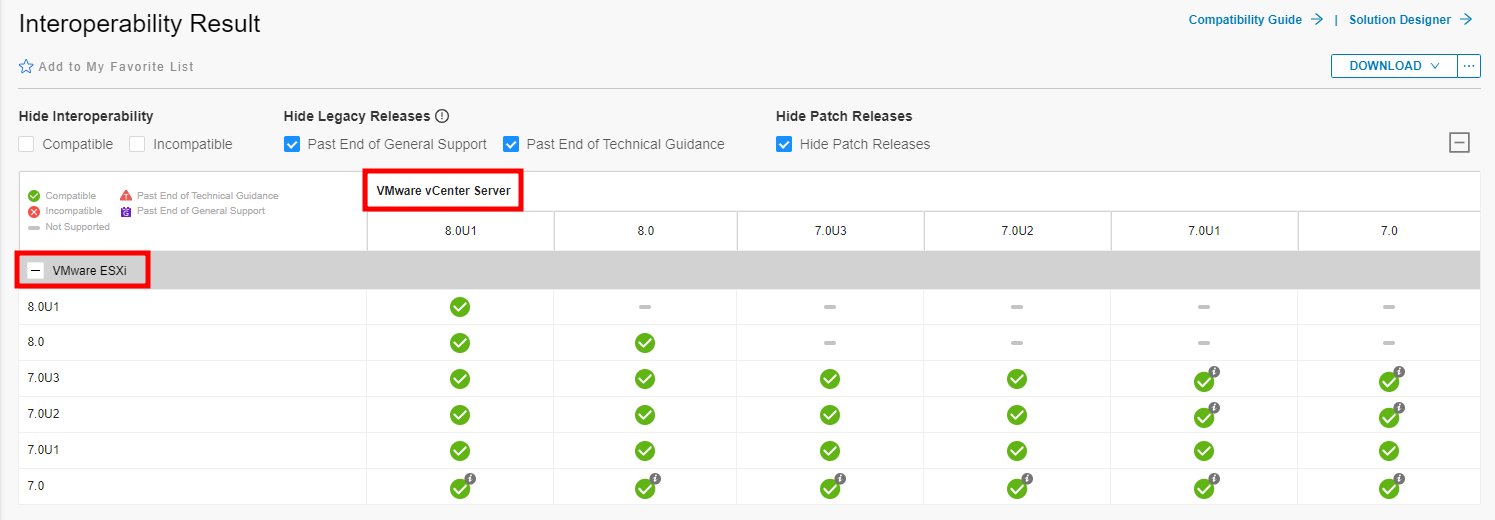Image resolution: width=1495 pixels, height=520 pixels.
Task: Click compatible icon for ESXi 7.0U3 and vCenter 8.0U1
Action: click(460, 379)
